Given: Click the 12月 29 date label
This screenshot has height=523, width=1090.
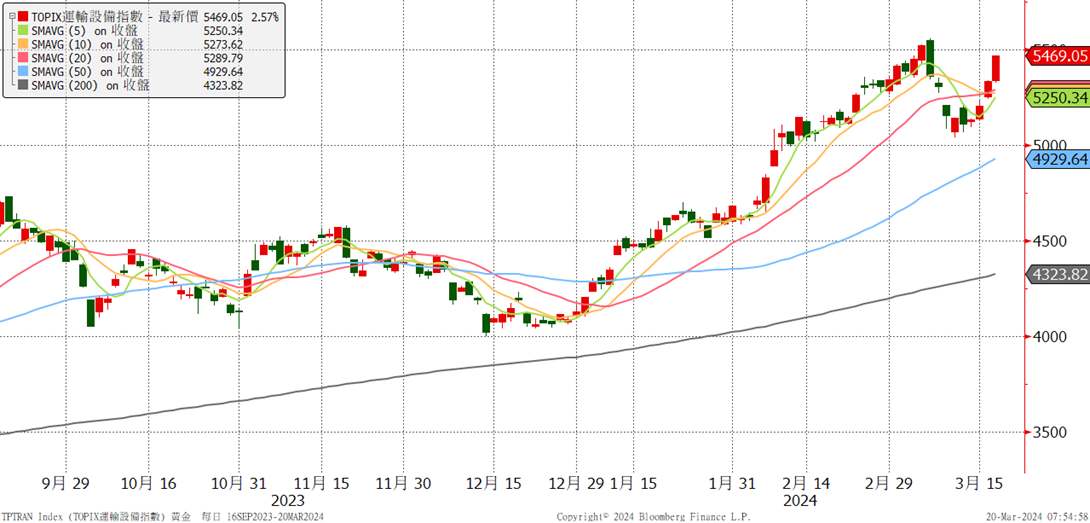Looking at the screenshot, I should tap(574, 483).
